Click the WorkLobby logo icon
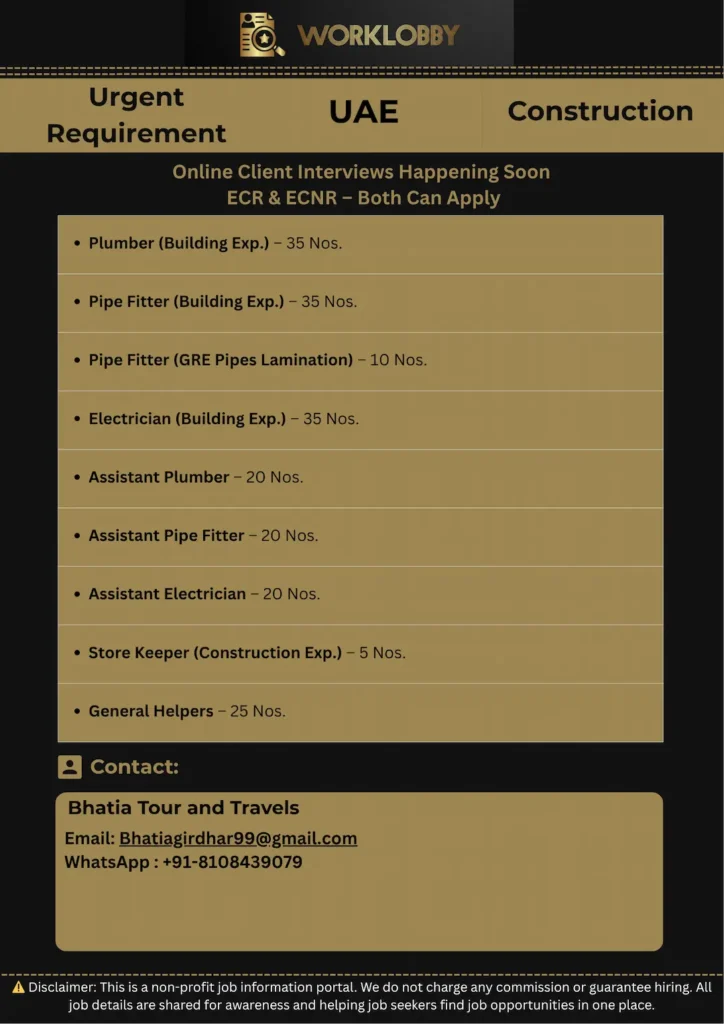 (262, 34)
